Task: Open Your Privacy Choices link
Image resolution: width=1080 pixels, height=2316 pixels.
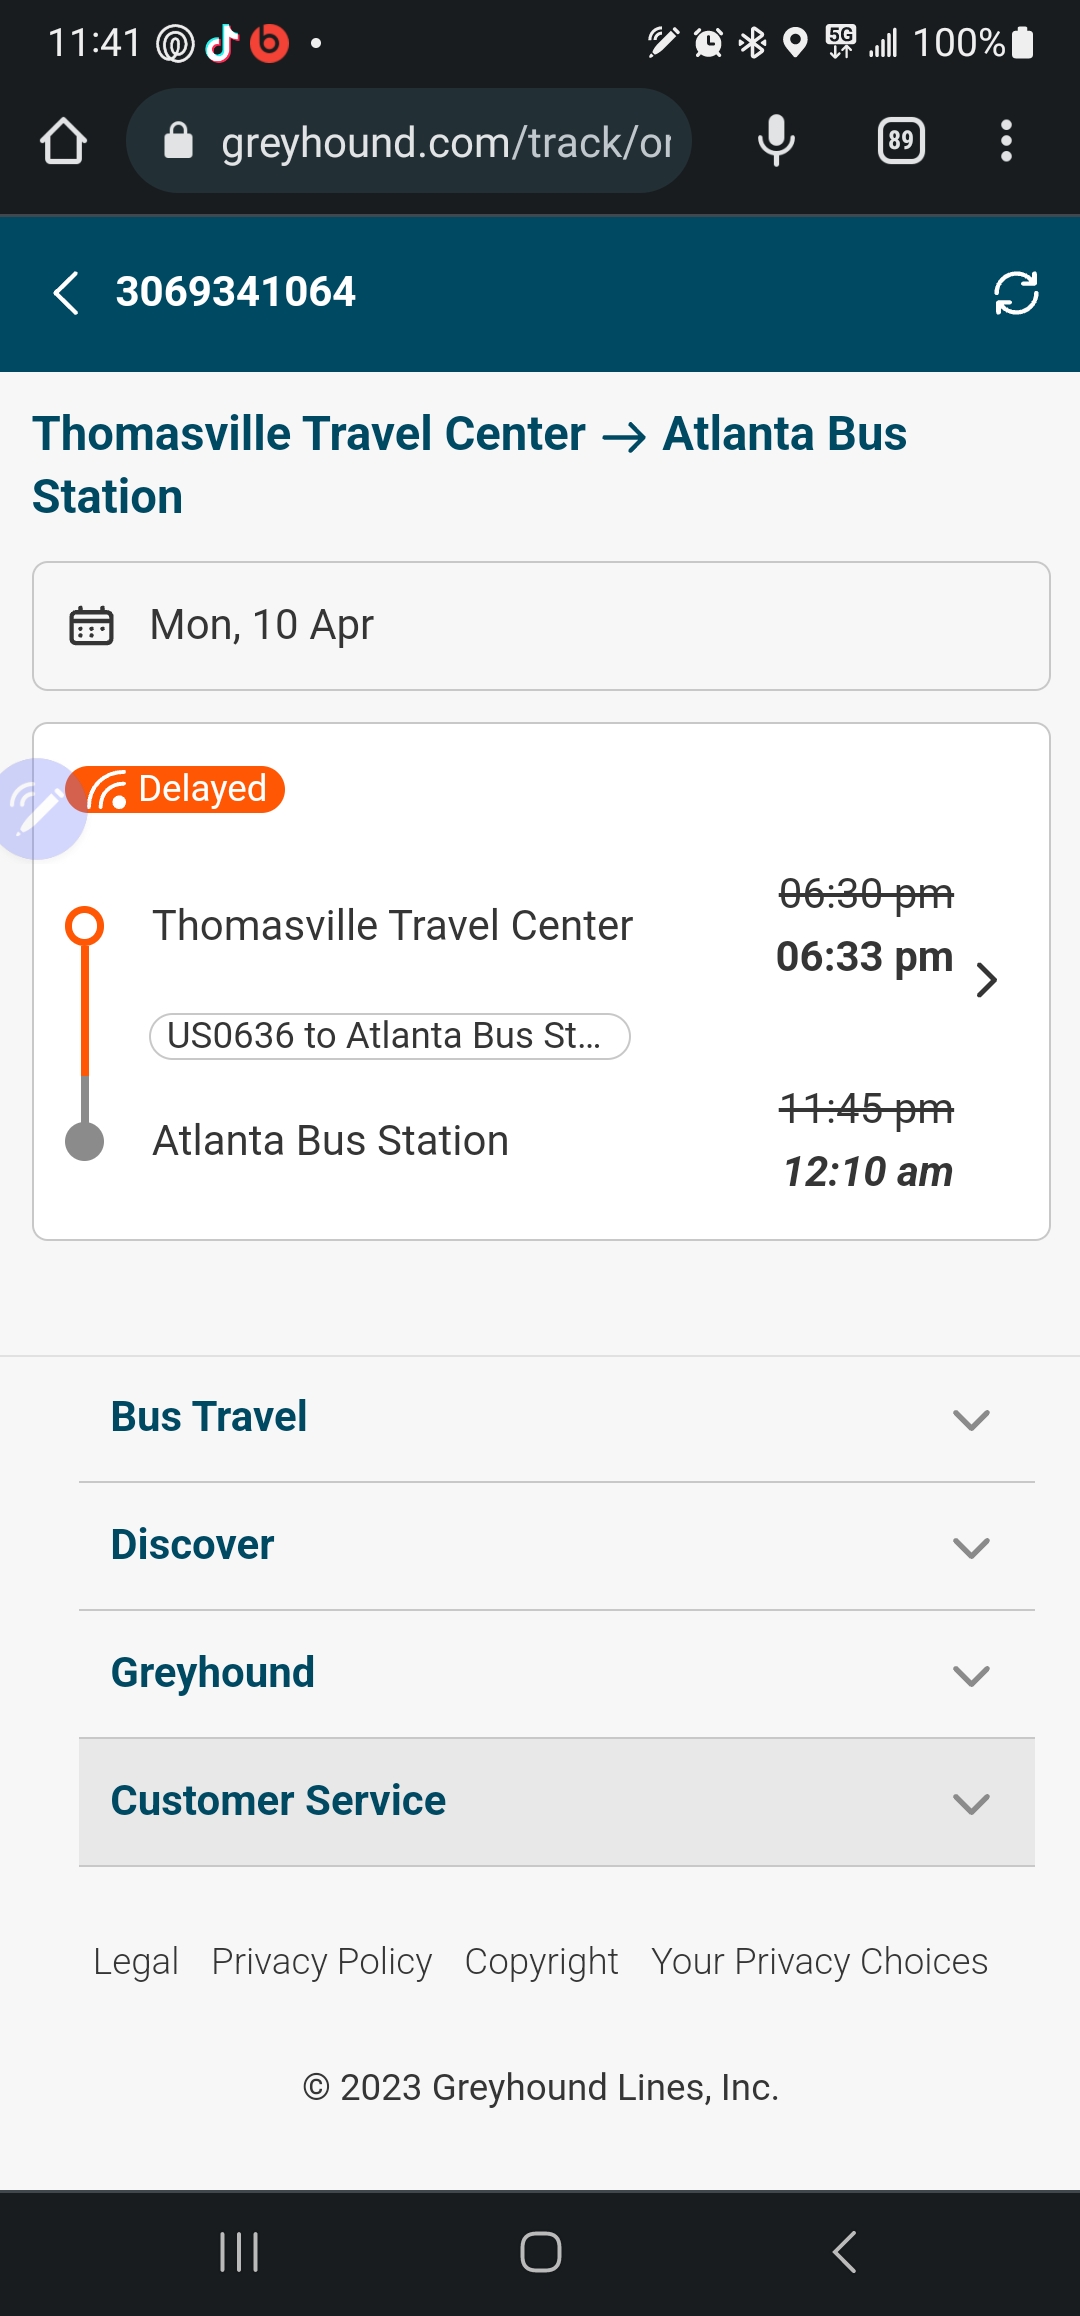Action: coord(819,1962)
